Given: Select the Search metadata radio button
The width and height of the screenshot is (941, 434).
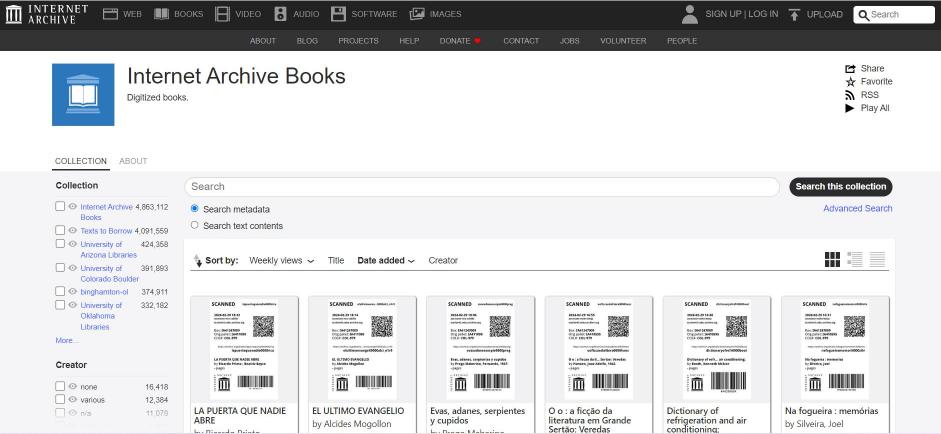Looking at the screenshot, I should pyautogui.click(x=194, y=208).
